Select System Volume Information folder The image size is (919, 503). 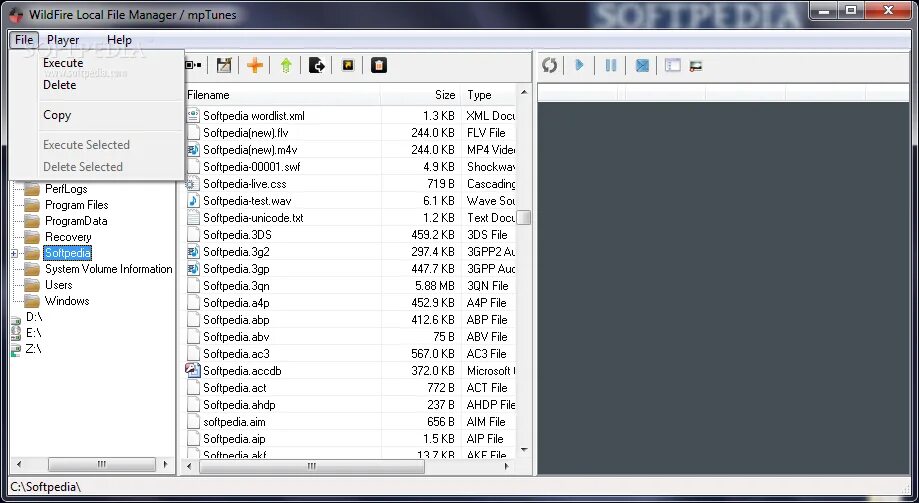(108, 269)
